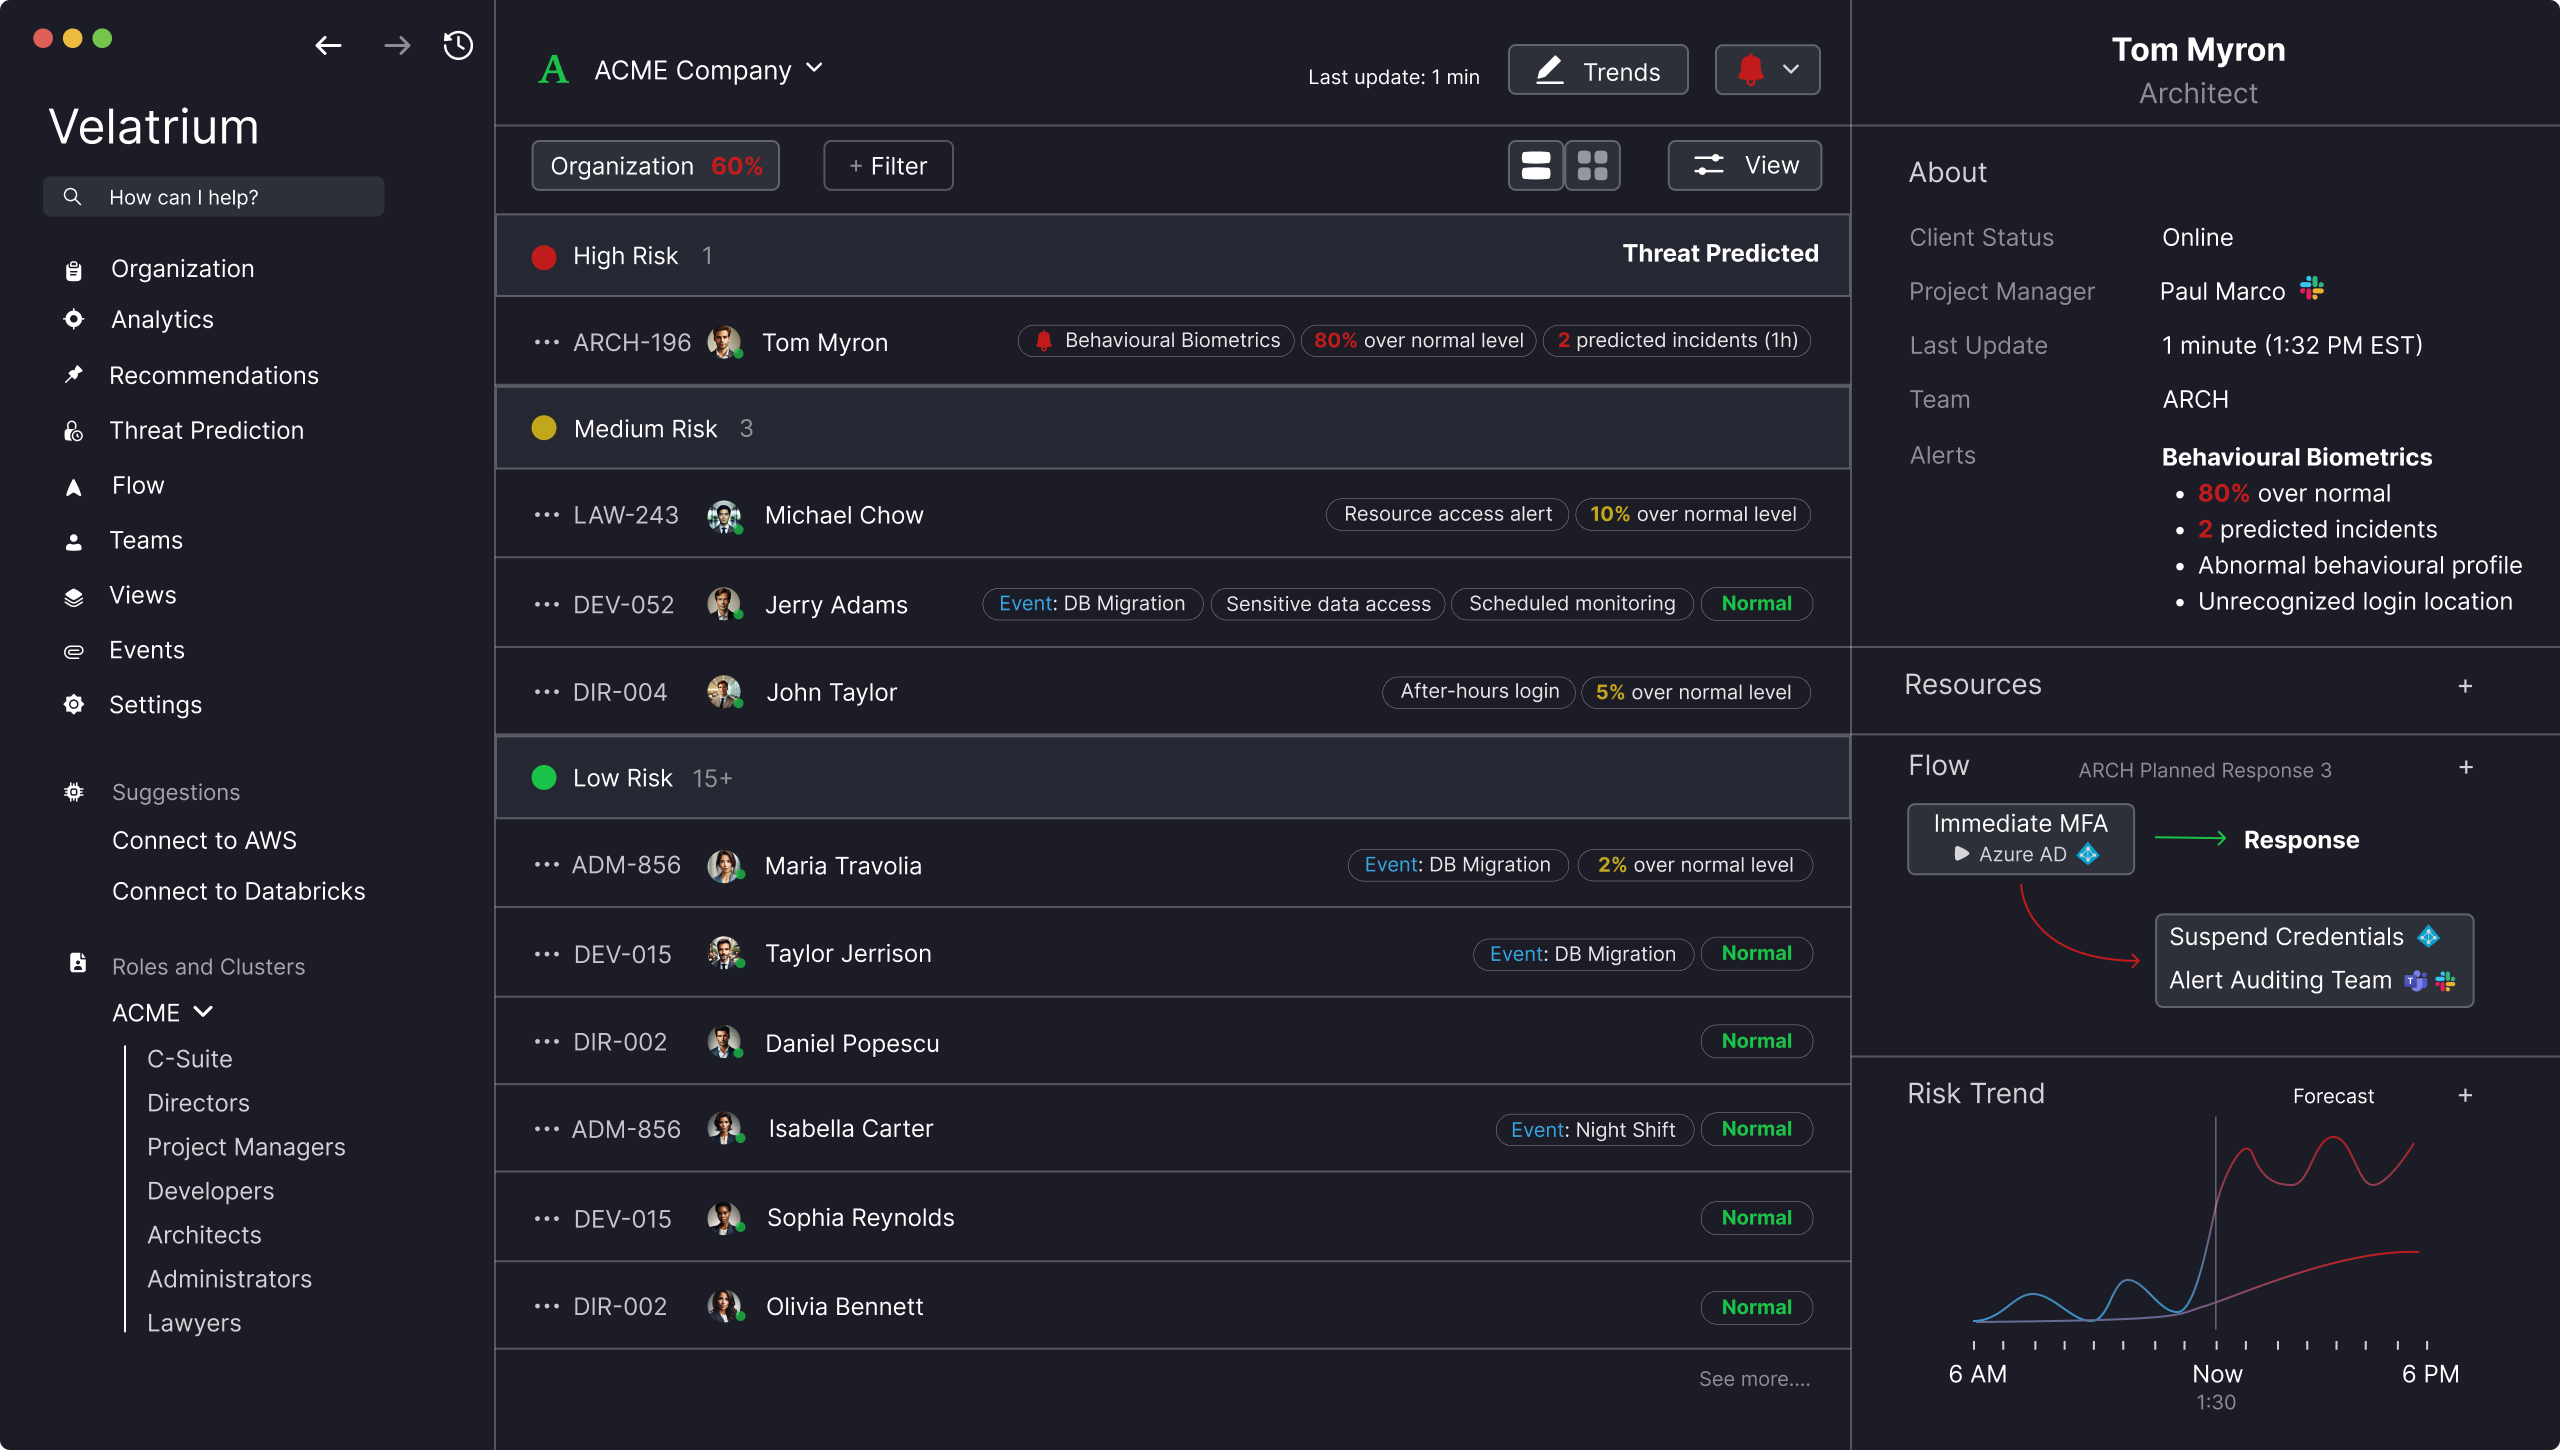Click the Behavioural Biometrics tag
This screenshot has height=1450, width=2560.
click(x=1156, y=341)
